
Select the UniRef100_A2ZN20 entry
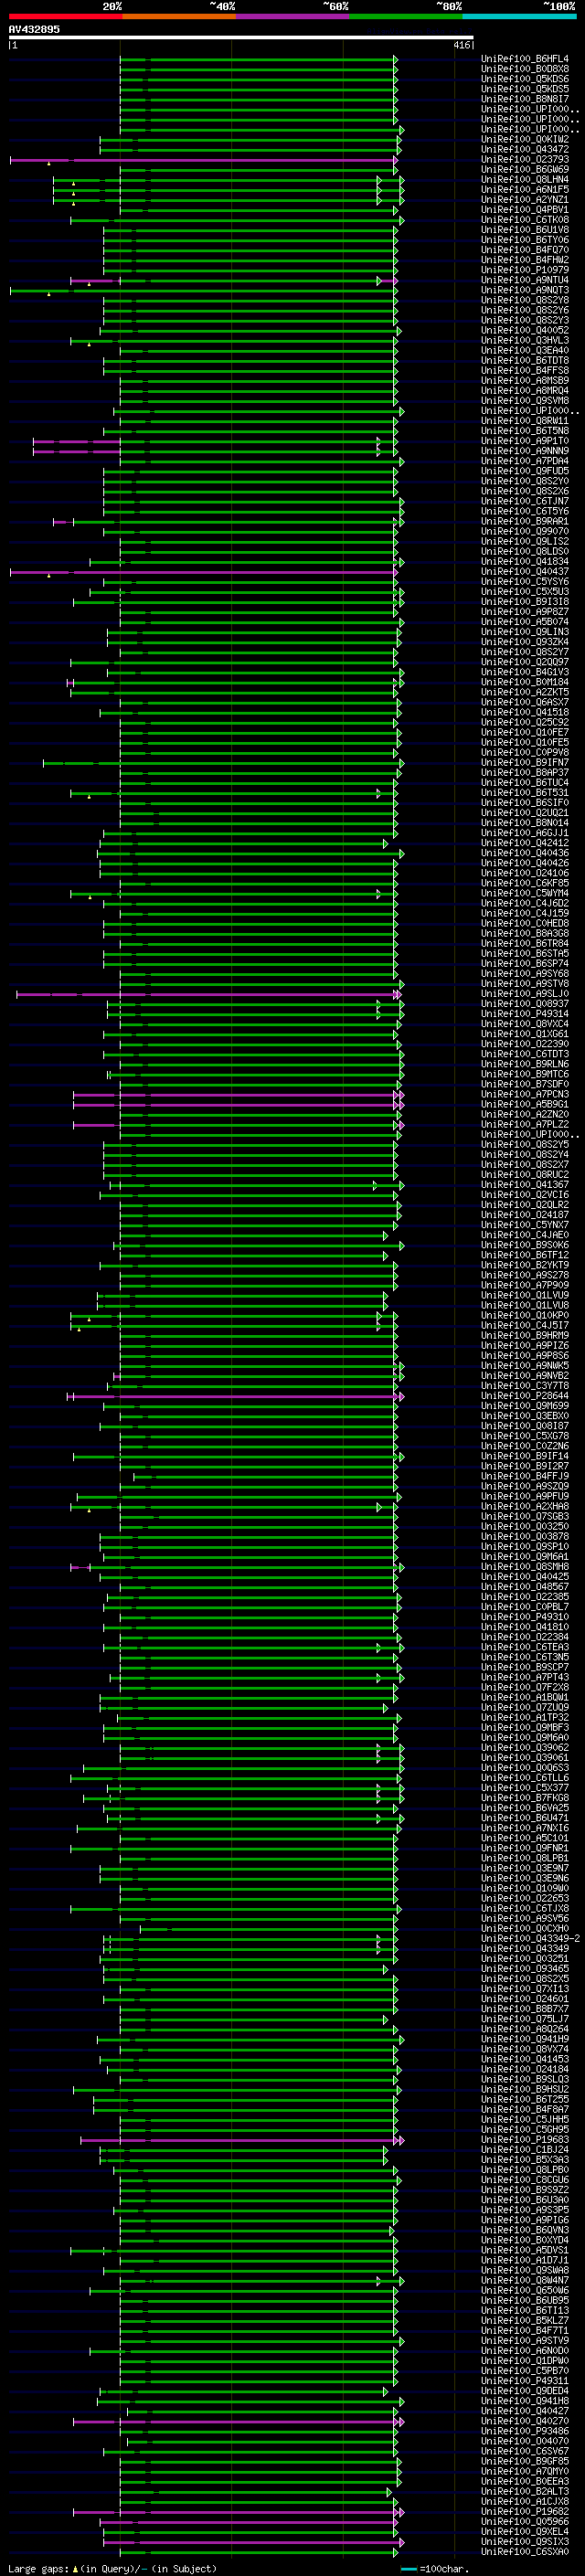coord(525,1113)
